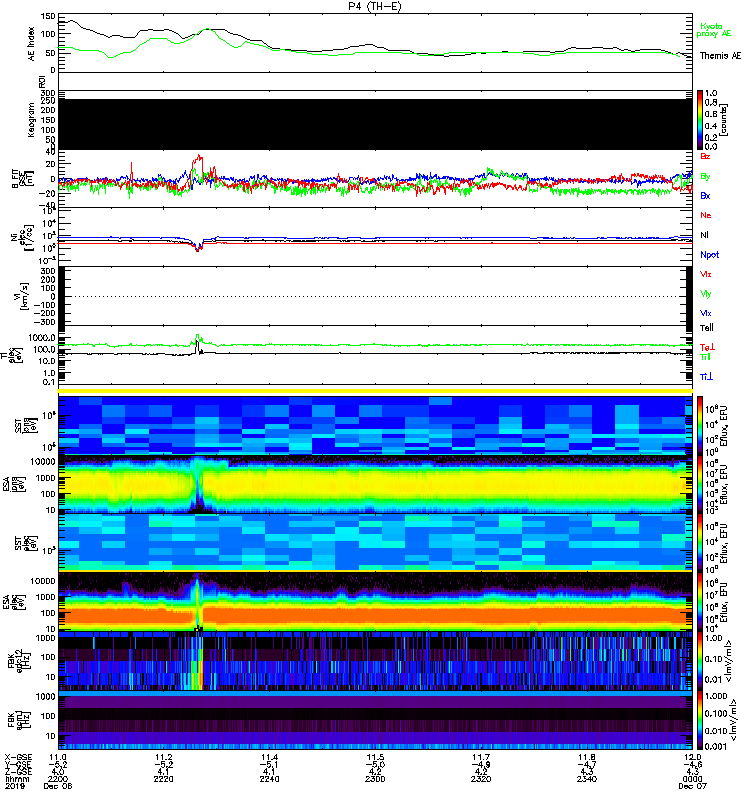750x800 pixels.
Task: Click the plot title P4 (TH-E)
Action: click(375, 6)
